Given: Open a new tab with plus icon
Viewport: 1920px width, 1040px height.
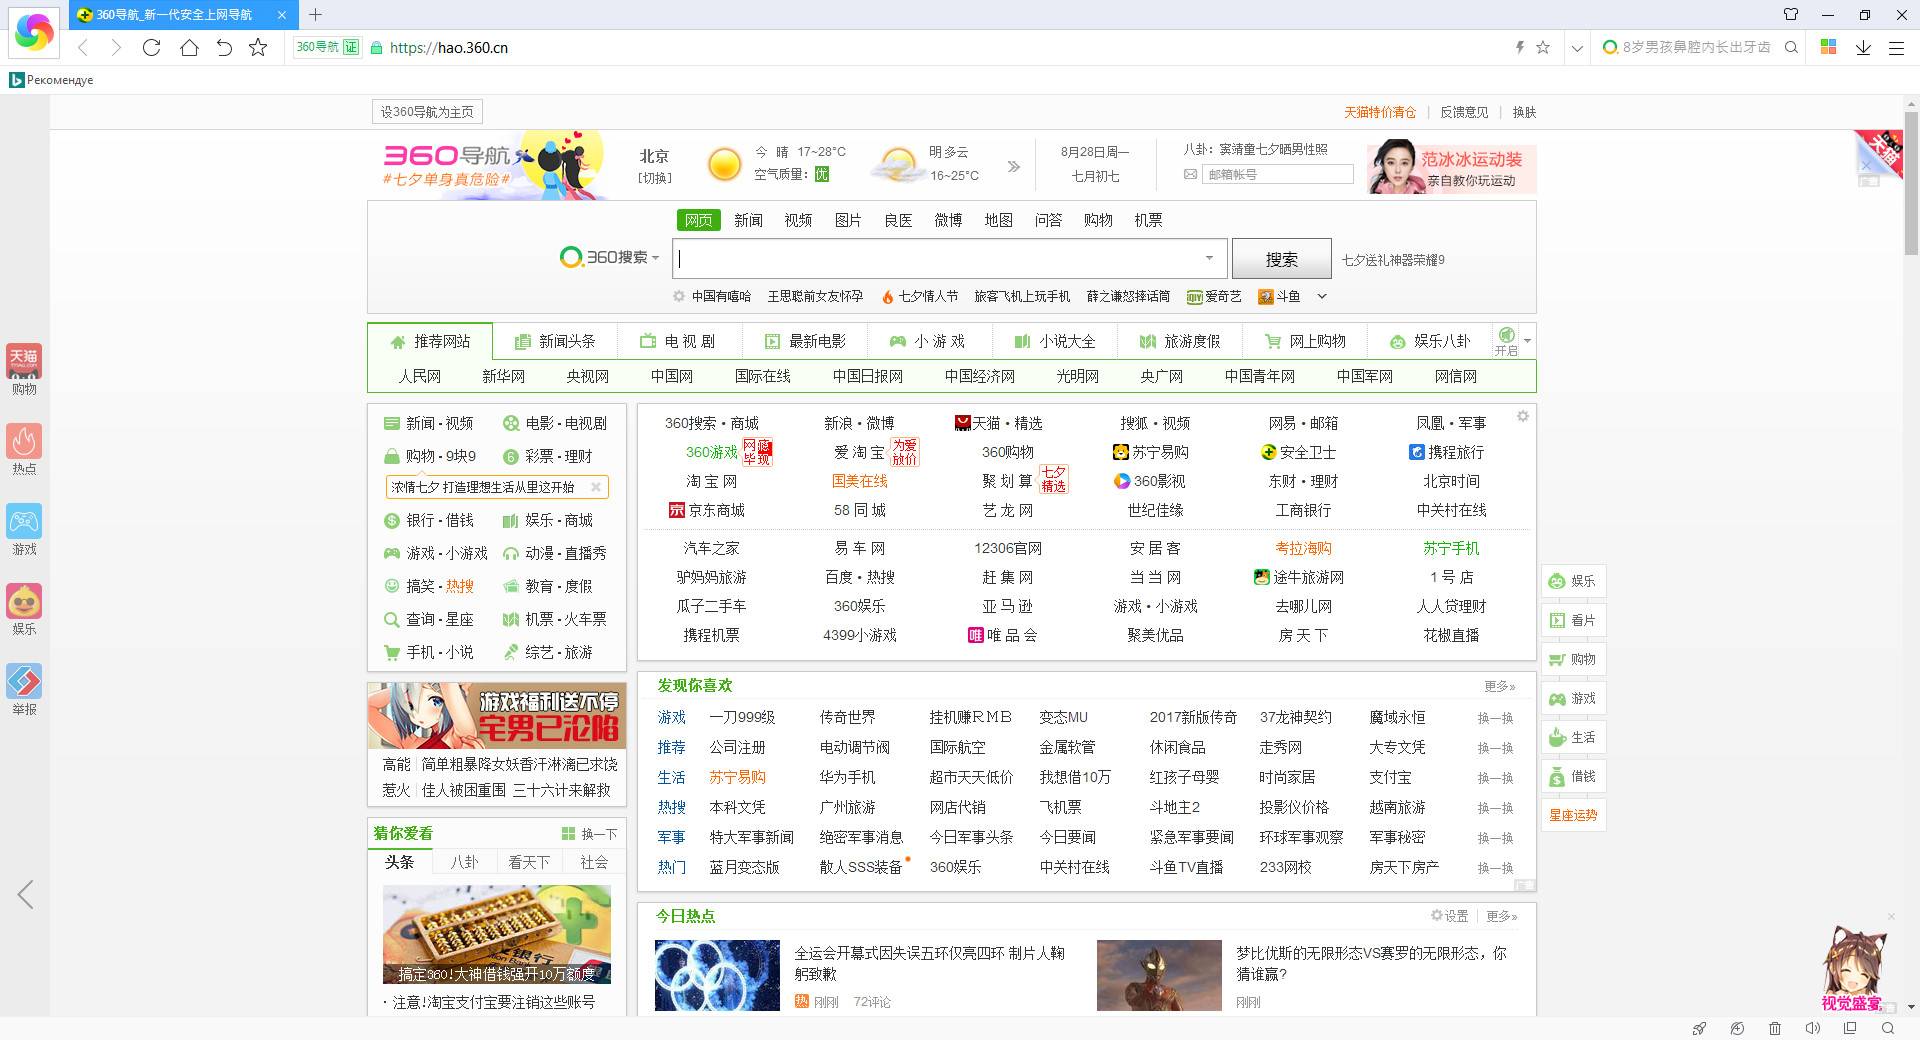Looking at the screenshot, I should 315,14.
